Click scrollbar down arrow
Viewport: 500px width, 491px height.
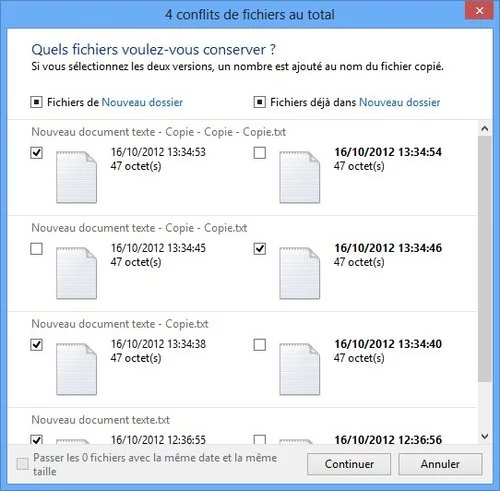tap(485, 436)
